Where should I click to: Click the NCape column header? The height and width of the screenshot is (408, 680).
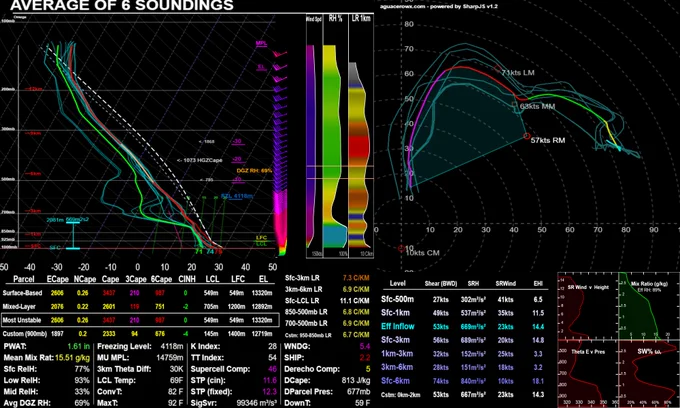(x=85, y=279)
